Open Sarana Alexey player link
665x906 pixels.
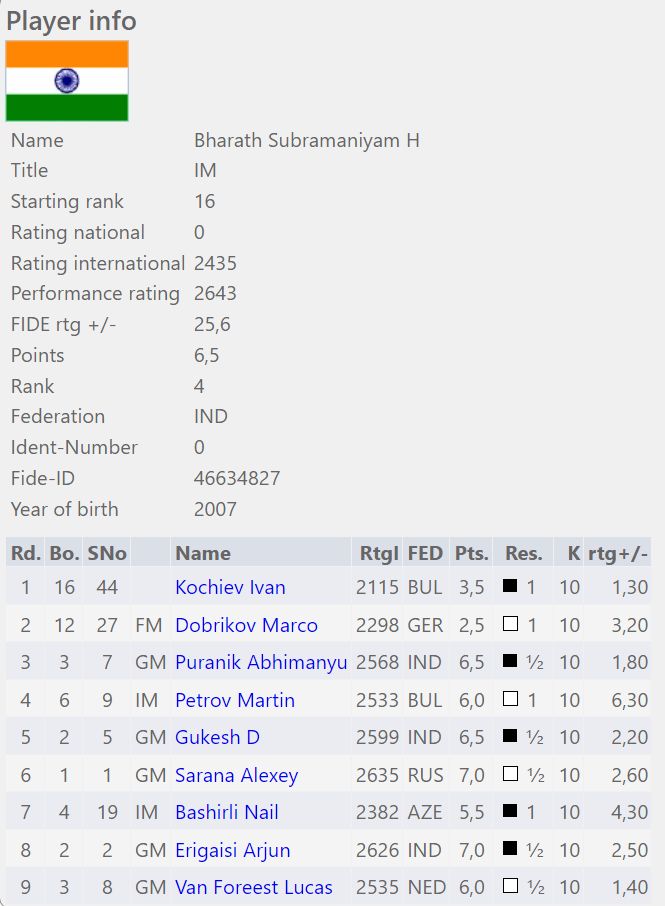(236, 775)
